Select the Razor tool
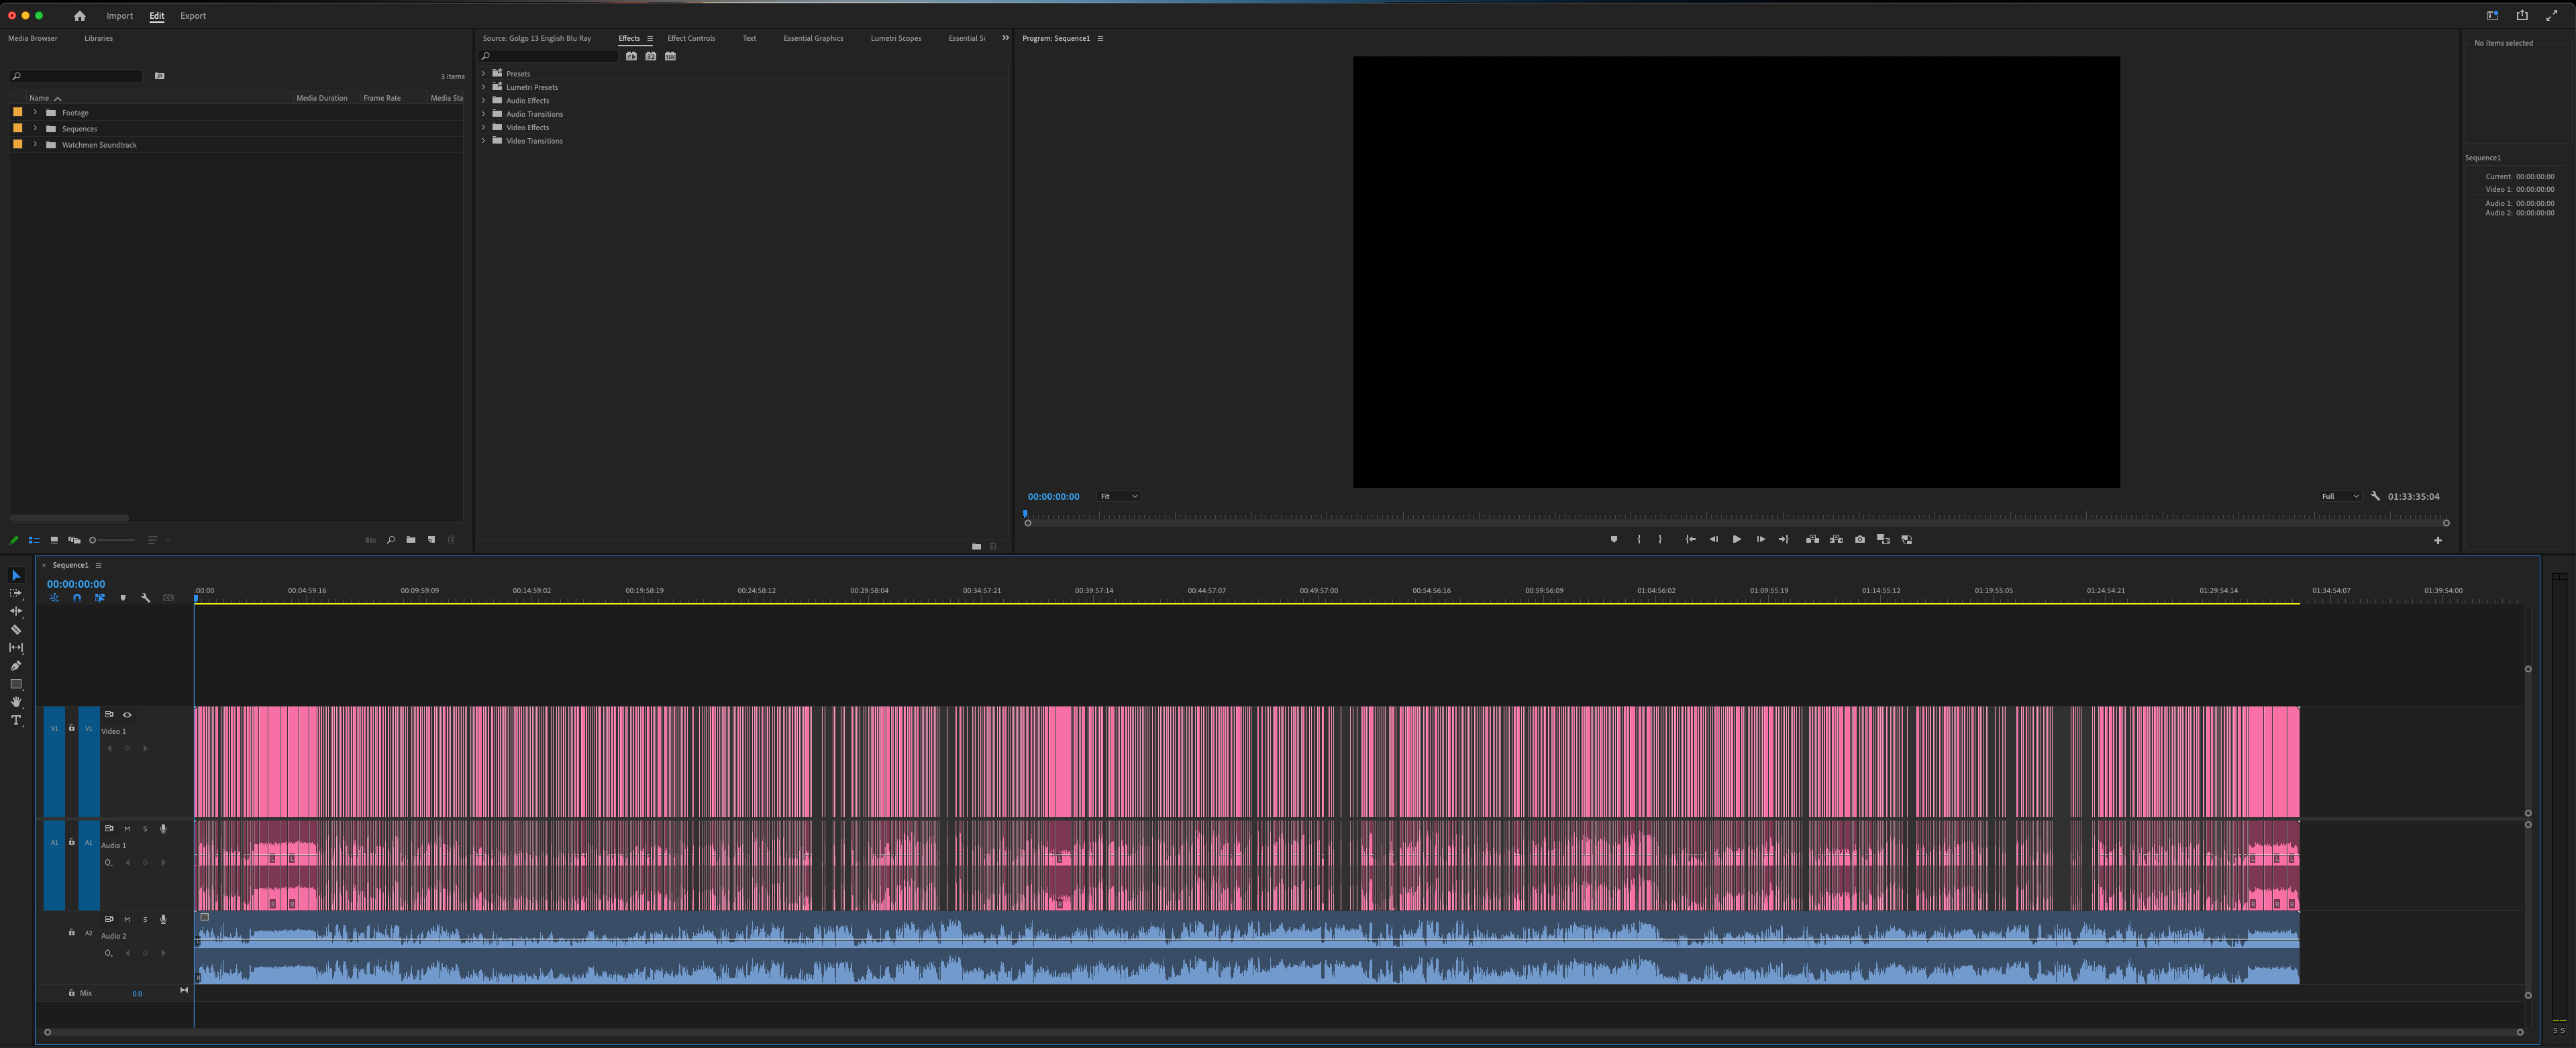The height and width of the screenshot is (1048, 2576). pyautogui.click(x=16, y=630)
